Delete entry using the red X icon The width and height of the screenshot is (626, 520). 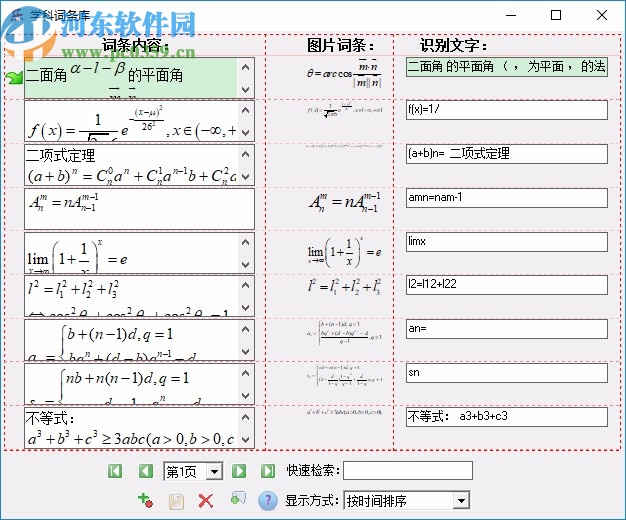[206, 501]
